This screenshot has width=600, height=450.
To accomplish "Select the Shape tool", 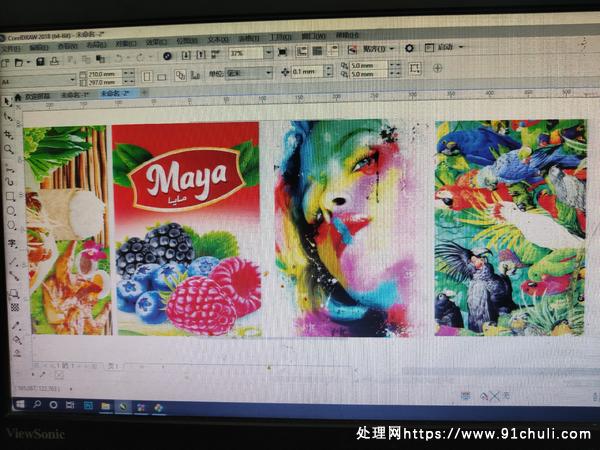I will pyautogui.click(x=7, y=116).
